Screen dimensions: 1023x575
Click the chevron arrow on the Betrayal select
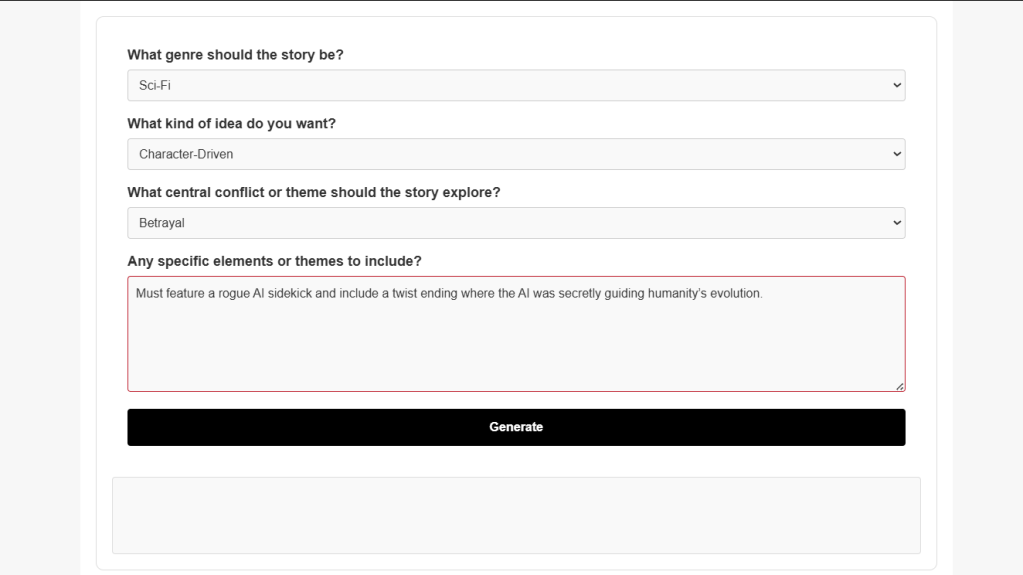pyautogui.click(x=896, y=223)
